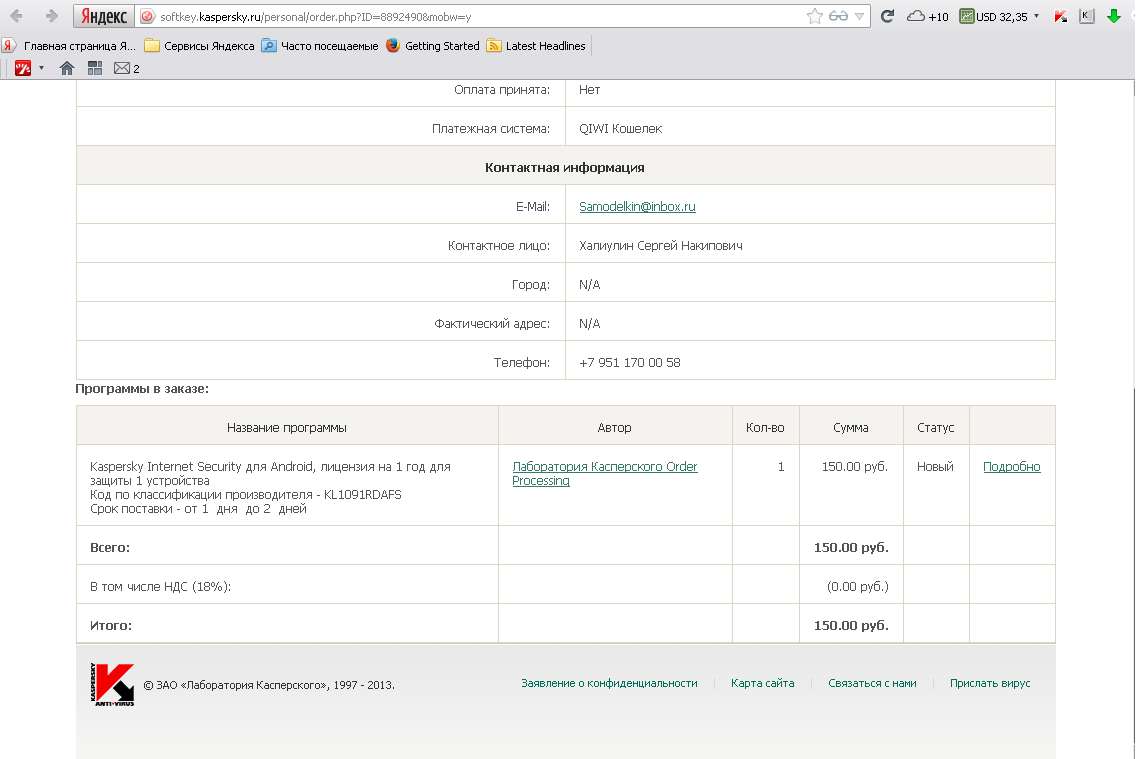This screenshot has width=1139, height=759.
Task: Open the Яндекс home button
Action: (104, 16)
